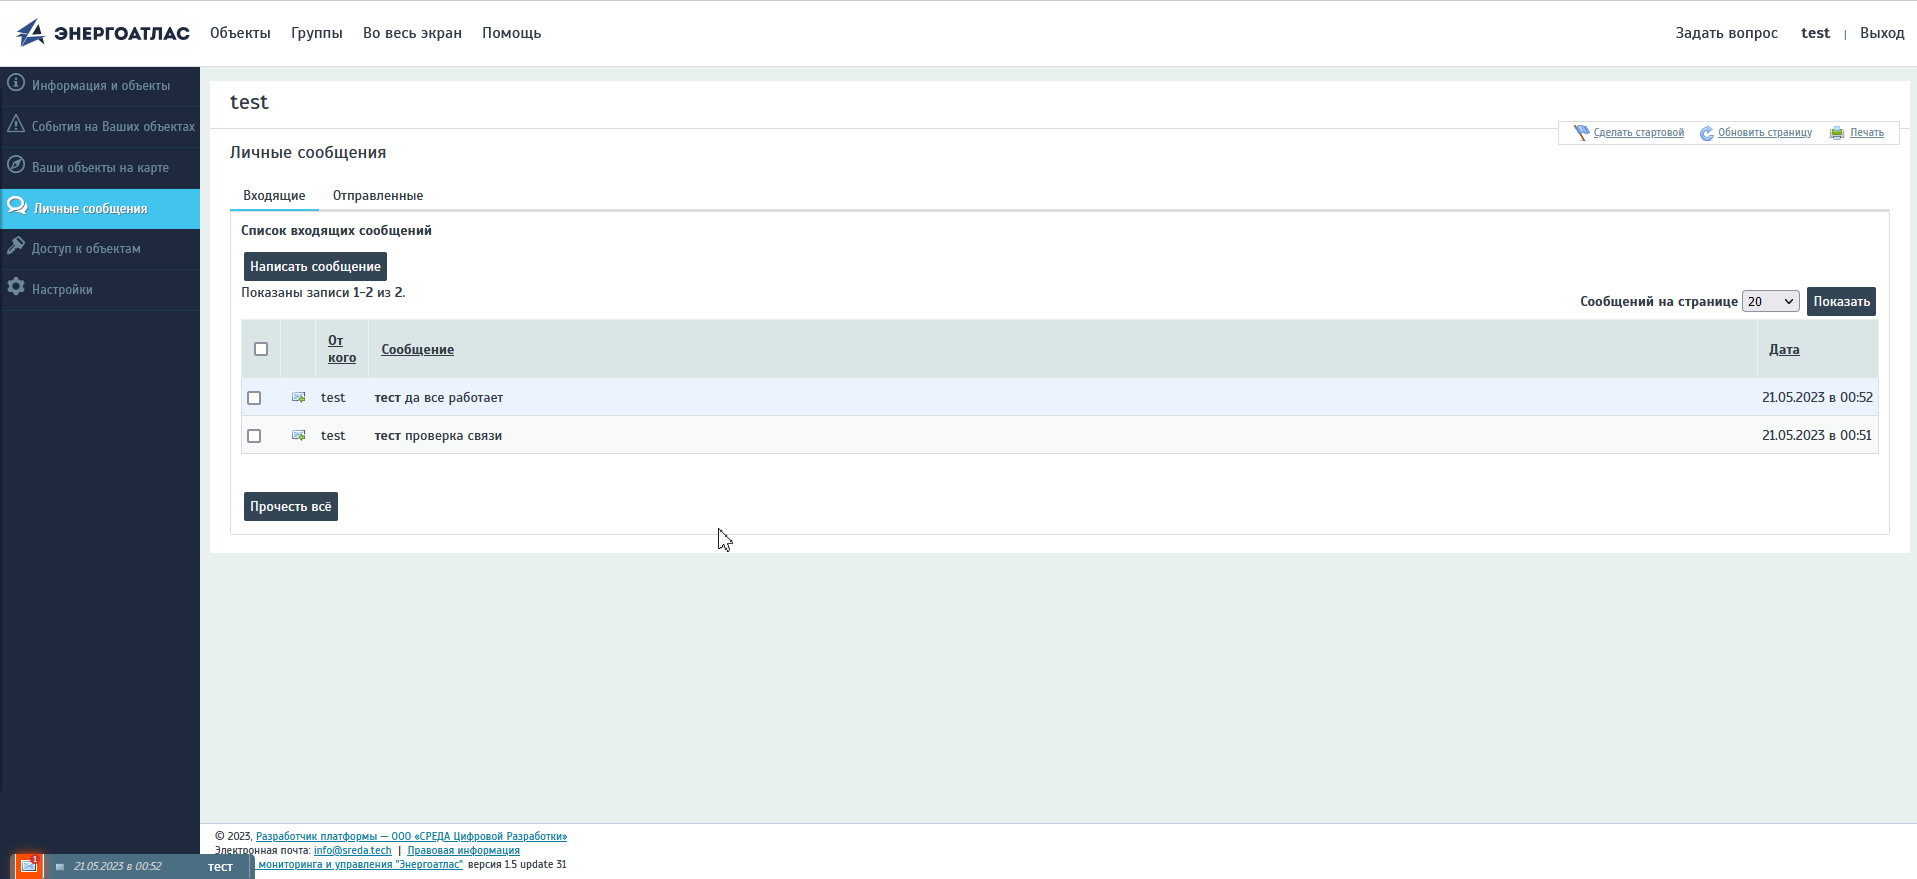Click the key icon for Доступ к объектам

coord(16,246)
